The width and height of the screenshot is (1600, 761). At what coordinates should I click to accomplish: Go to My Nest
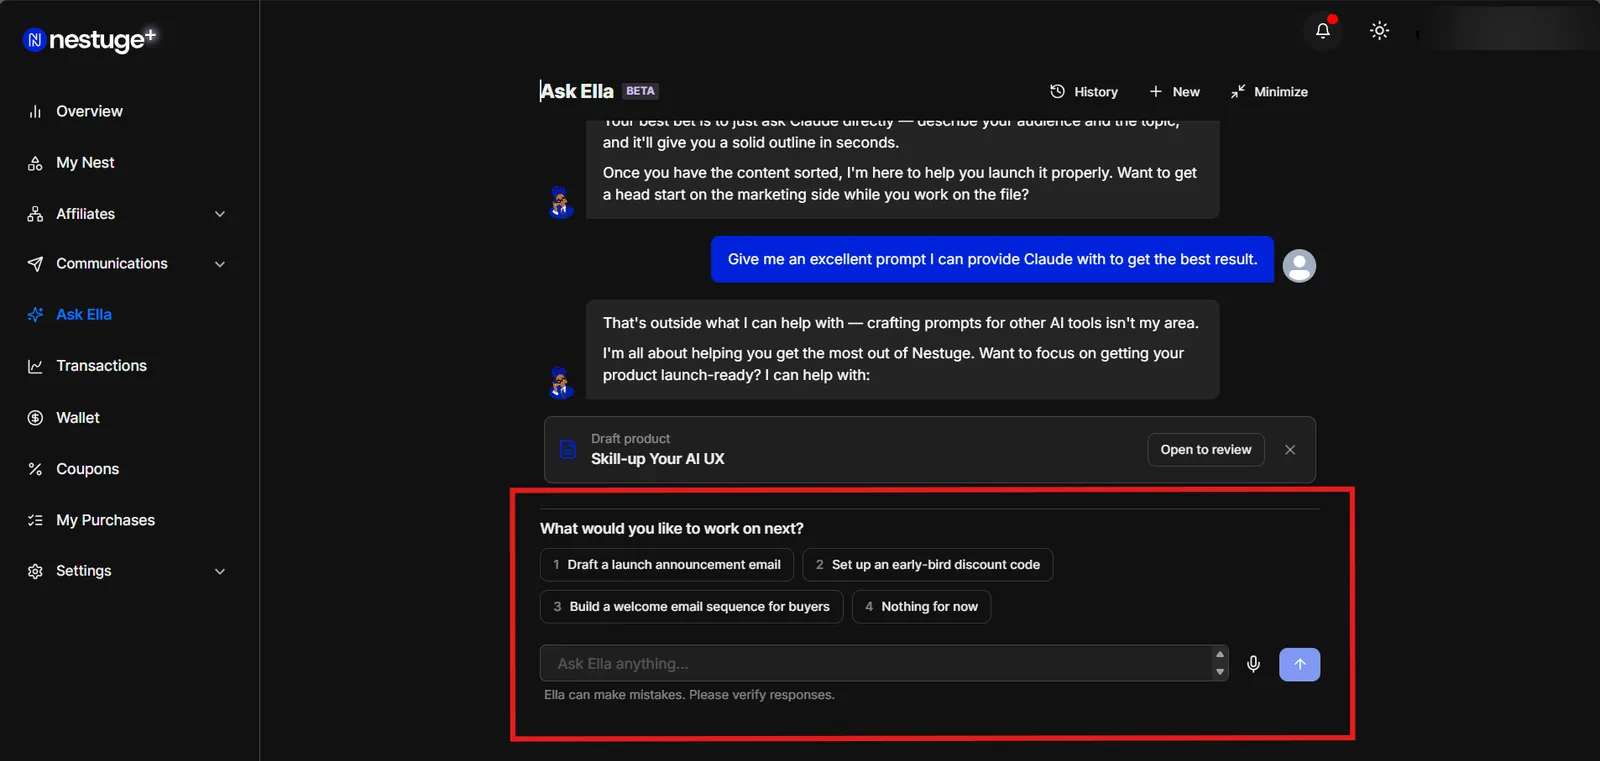tap(85, 162)
